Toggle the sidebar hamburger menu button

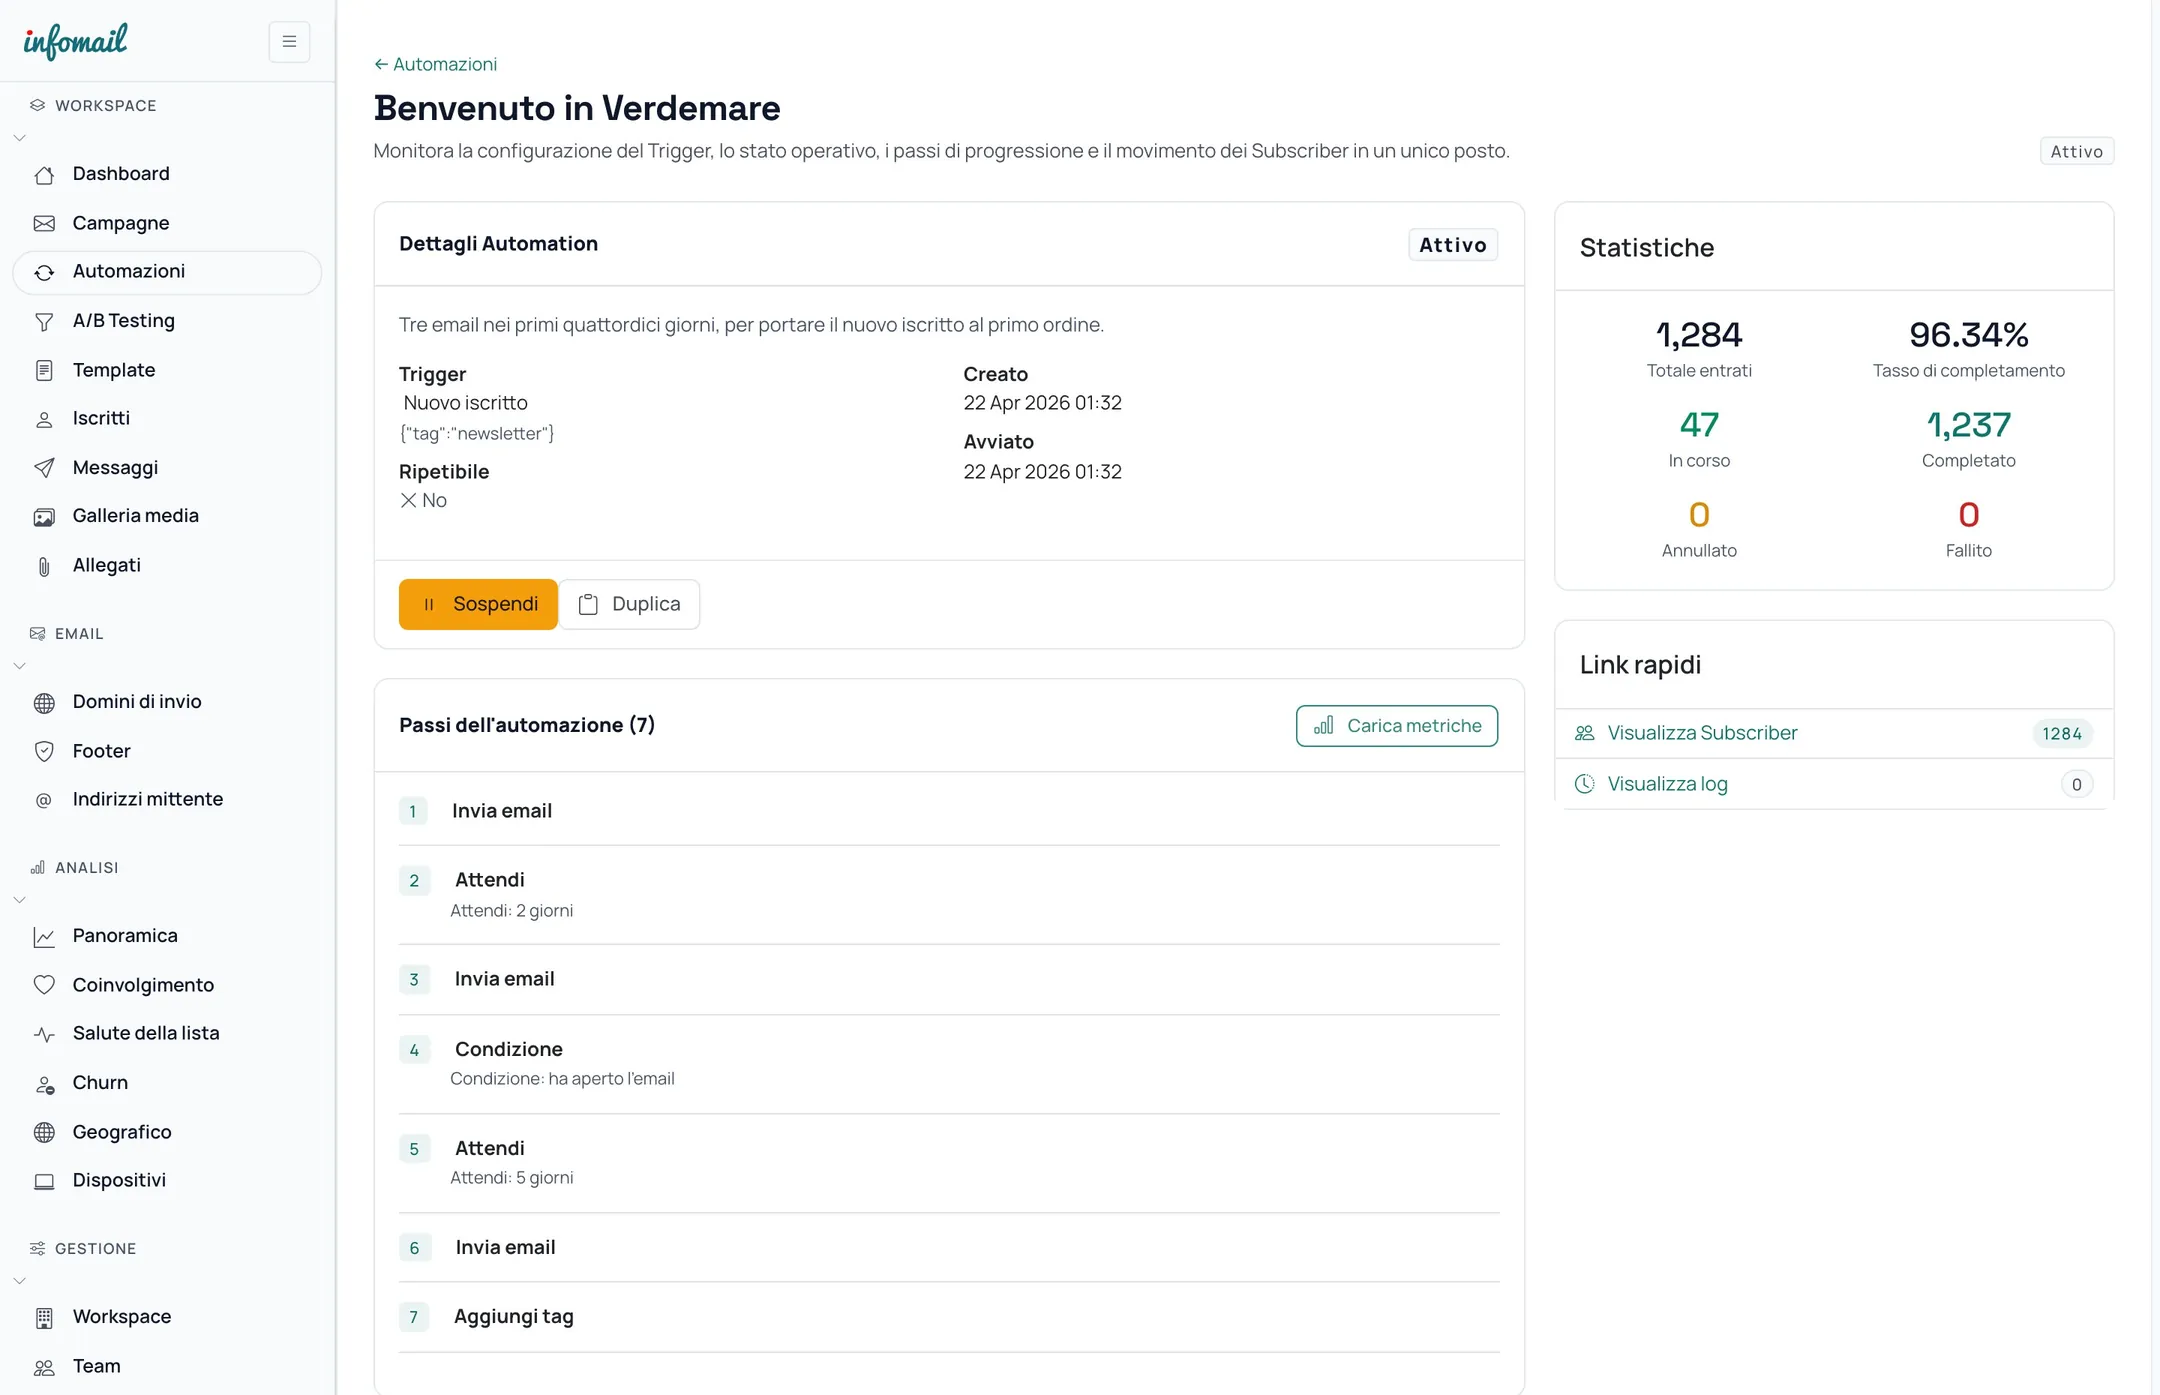pyautogui.click(x=289, y=42)
